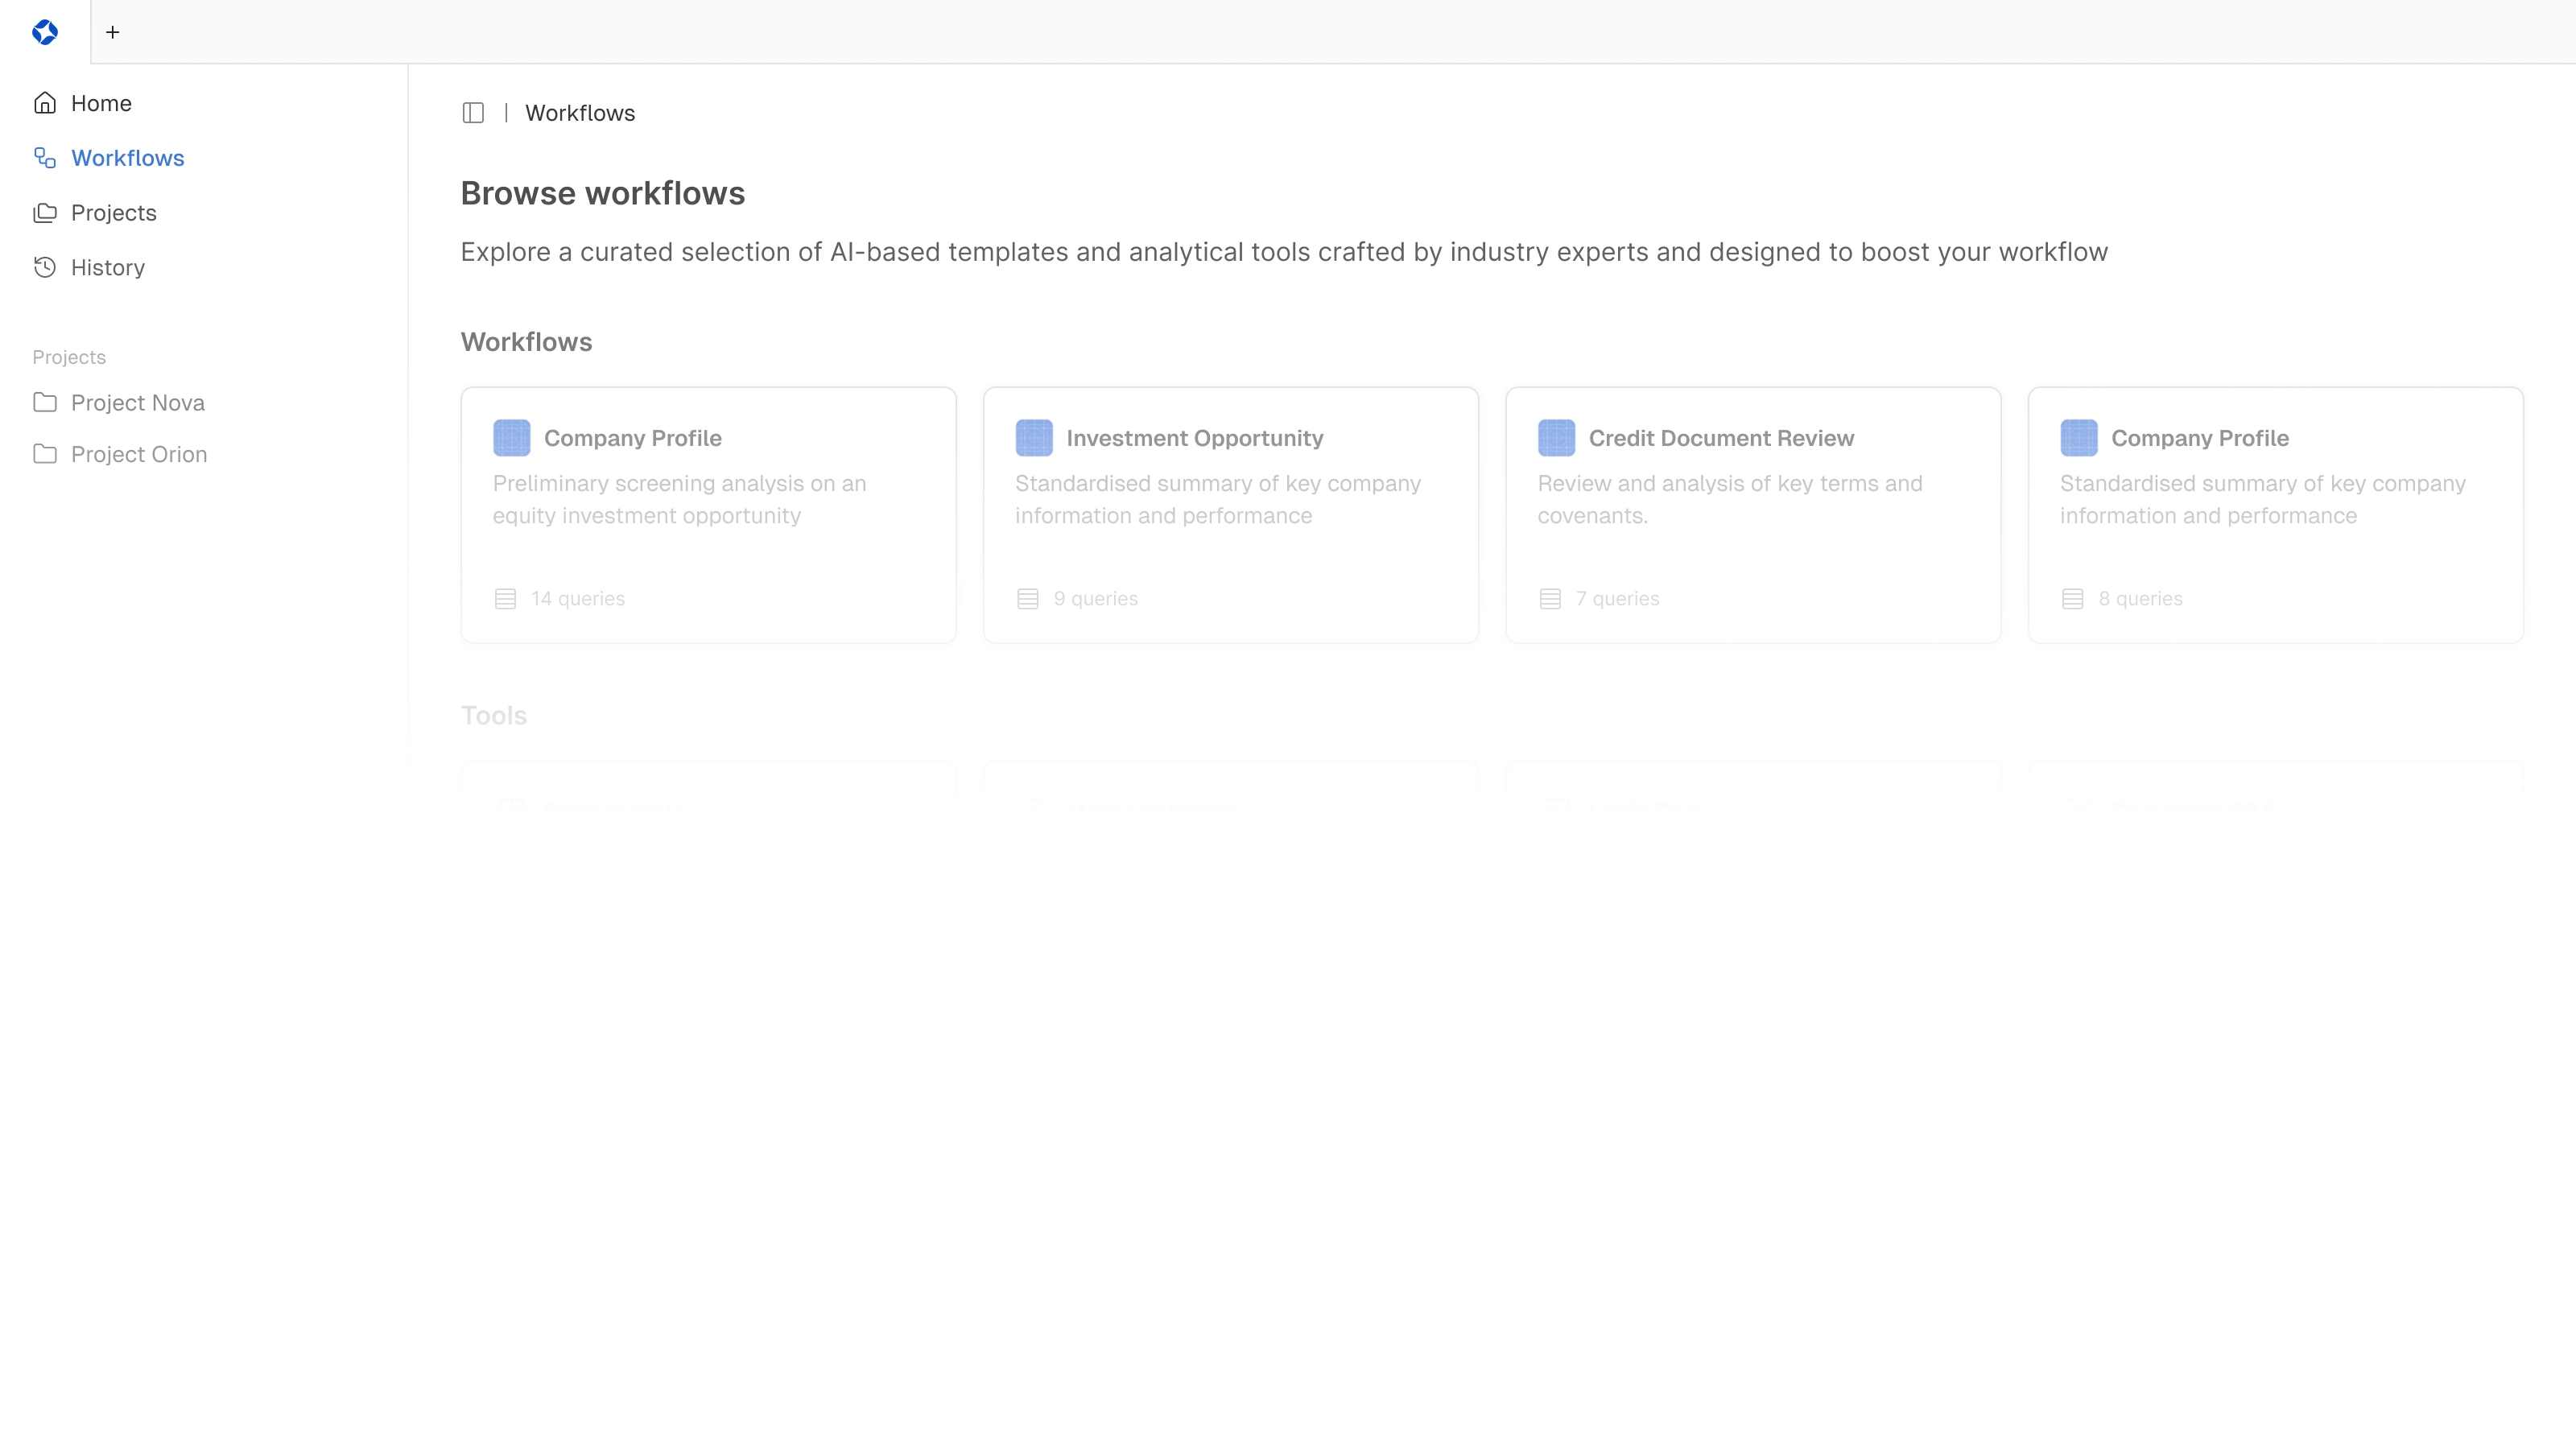2576x1449 pixels.
Task: Open the Credit Document Review workflow card
Action: [1752, 514]
